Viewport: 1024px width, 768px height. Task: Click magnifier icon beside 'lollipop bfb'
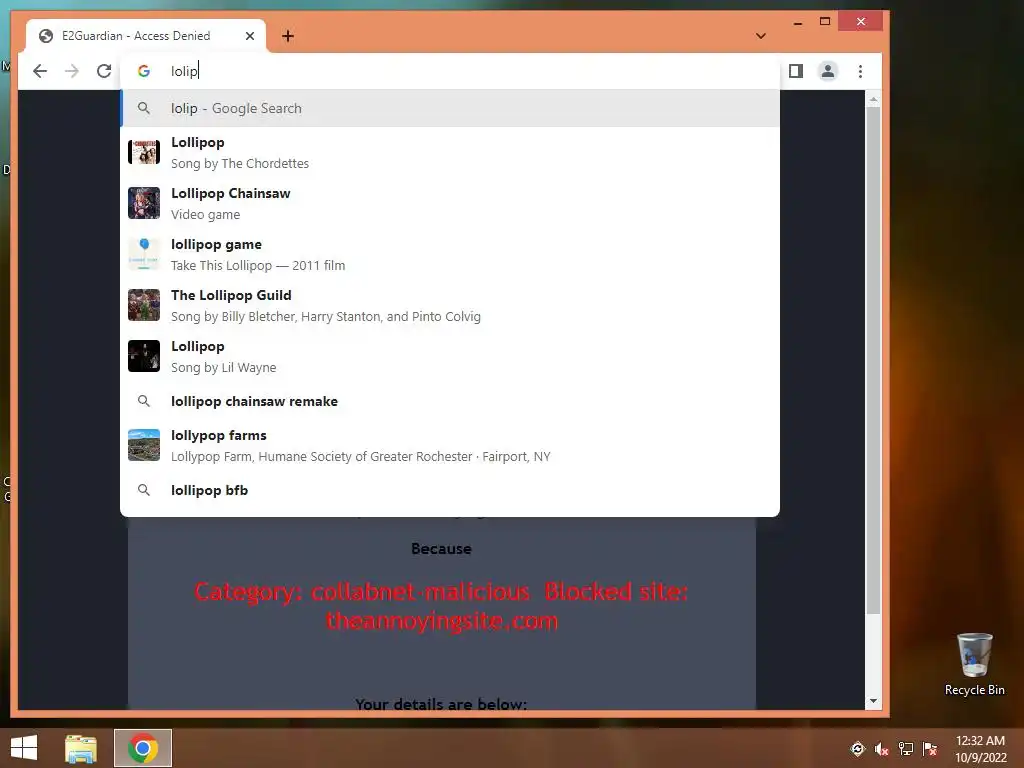(144, 490)
